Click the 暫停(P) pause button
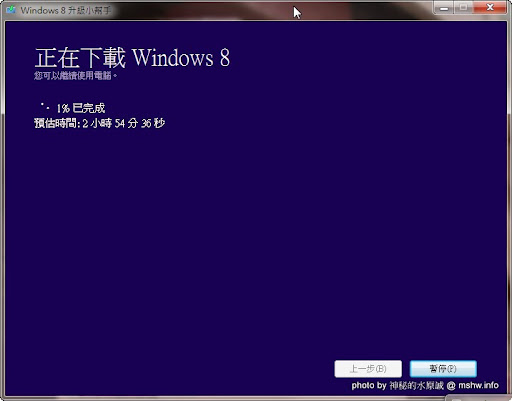 pos(443,369)
